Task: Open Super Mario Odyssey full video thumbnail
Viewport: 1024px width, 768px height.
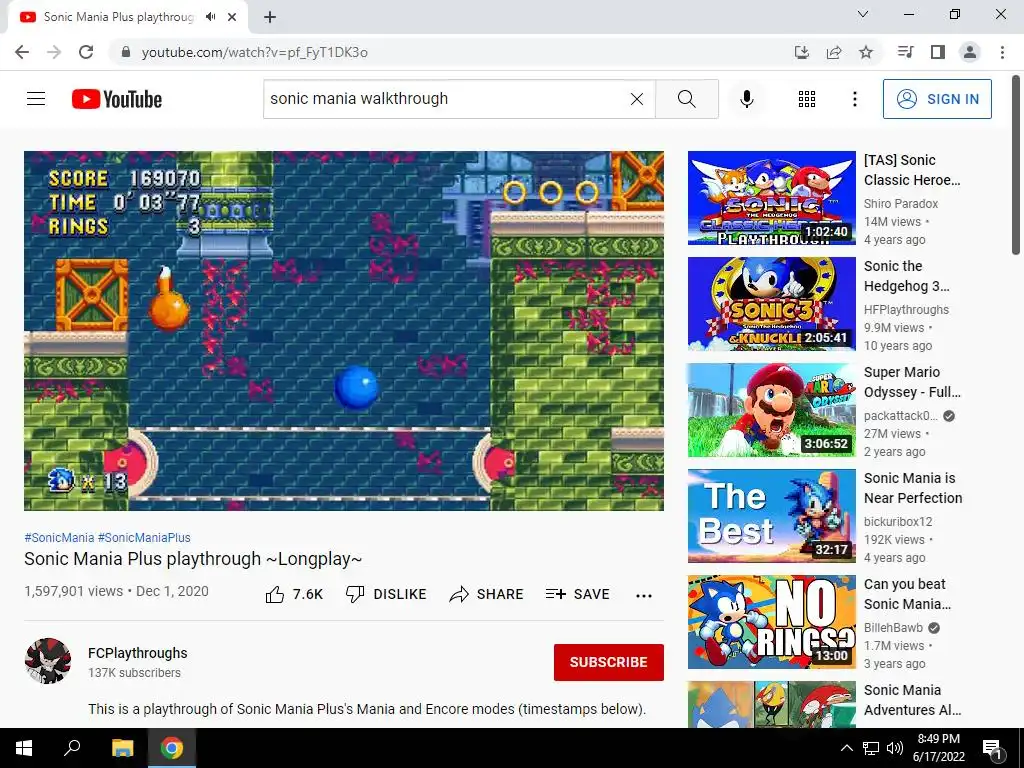Action: (771, 409)
